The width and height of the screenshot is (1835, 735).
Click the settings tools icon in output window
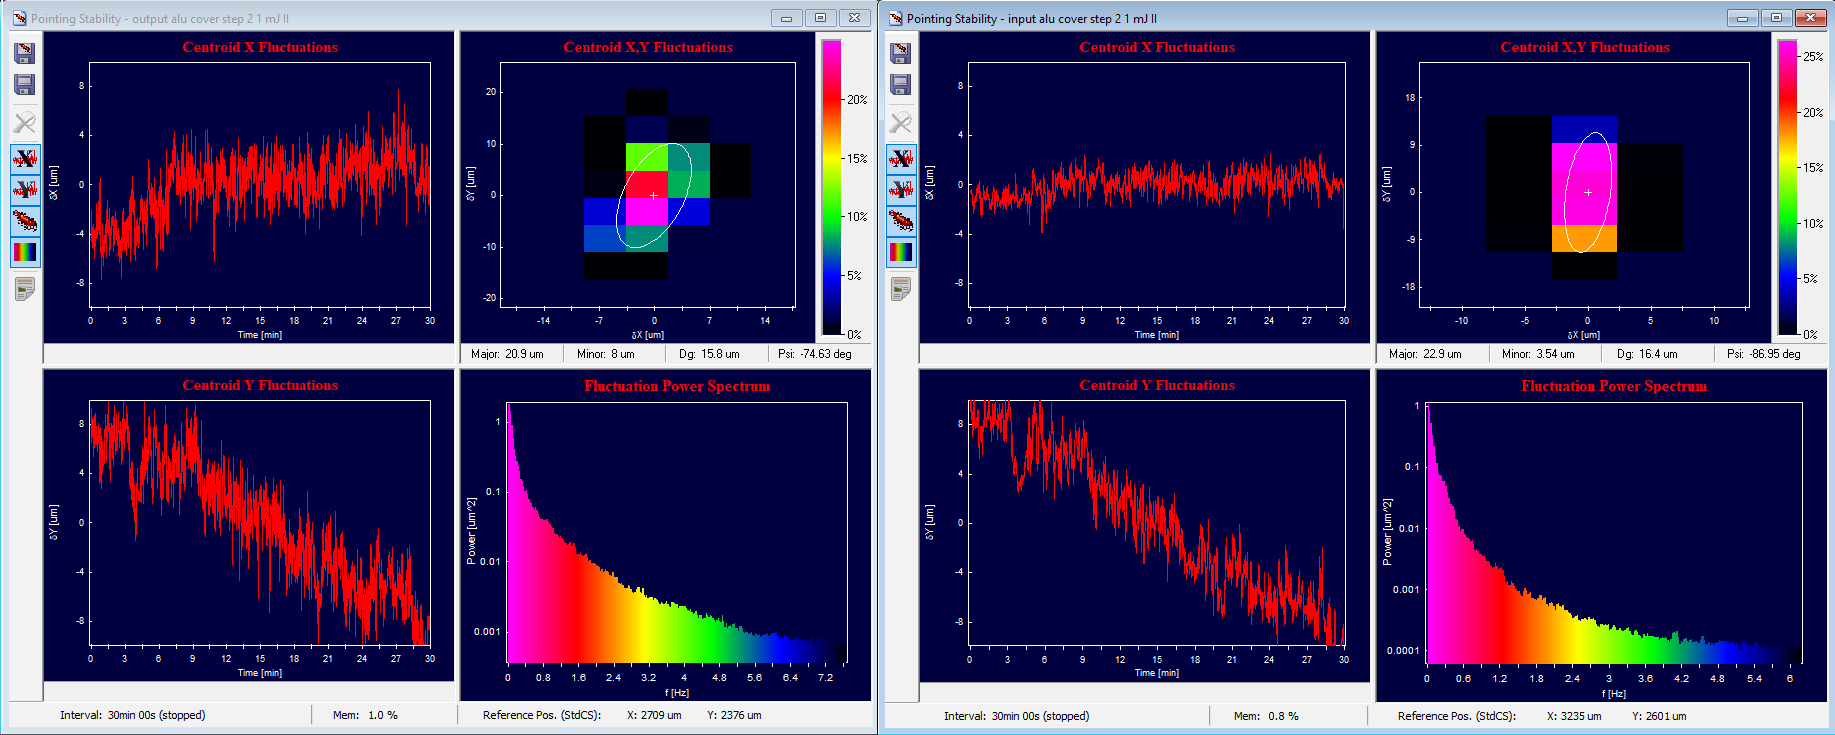point(25,123)
